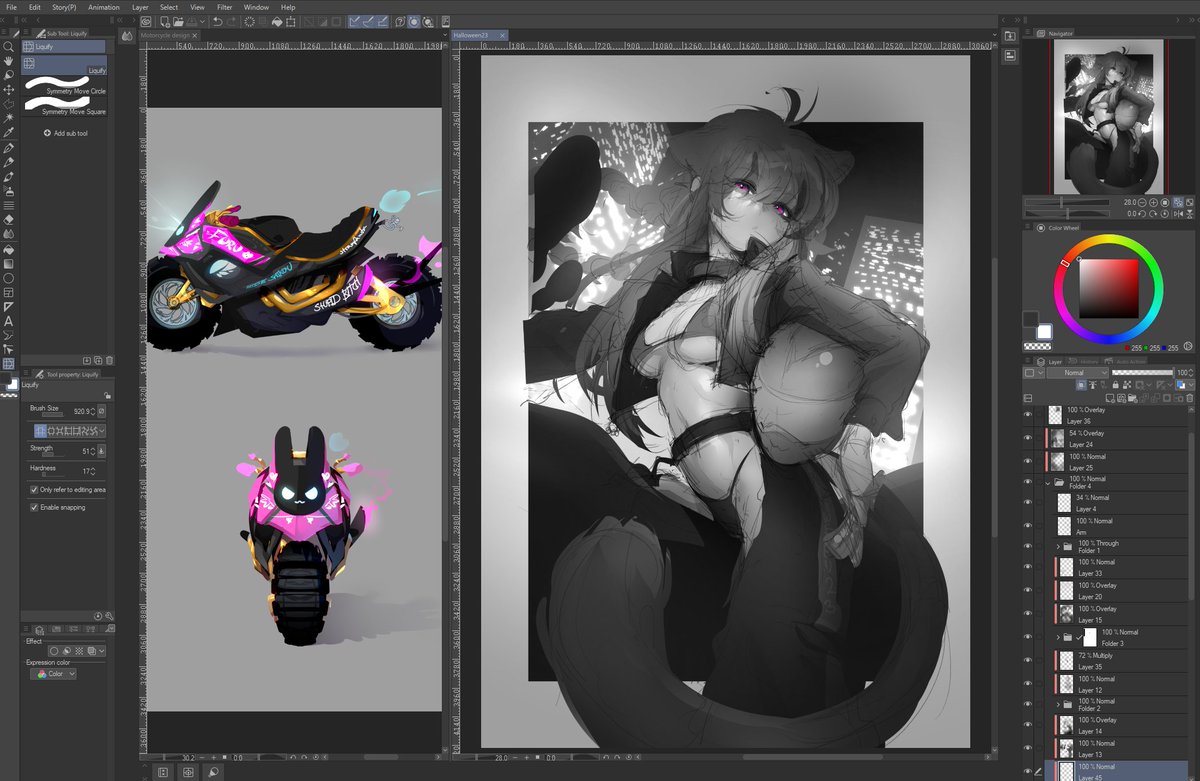This screenshot has width=1200, height=781.
Task: Select the Liquify tool in toolbar
Action: [9, 364]
